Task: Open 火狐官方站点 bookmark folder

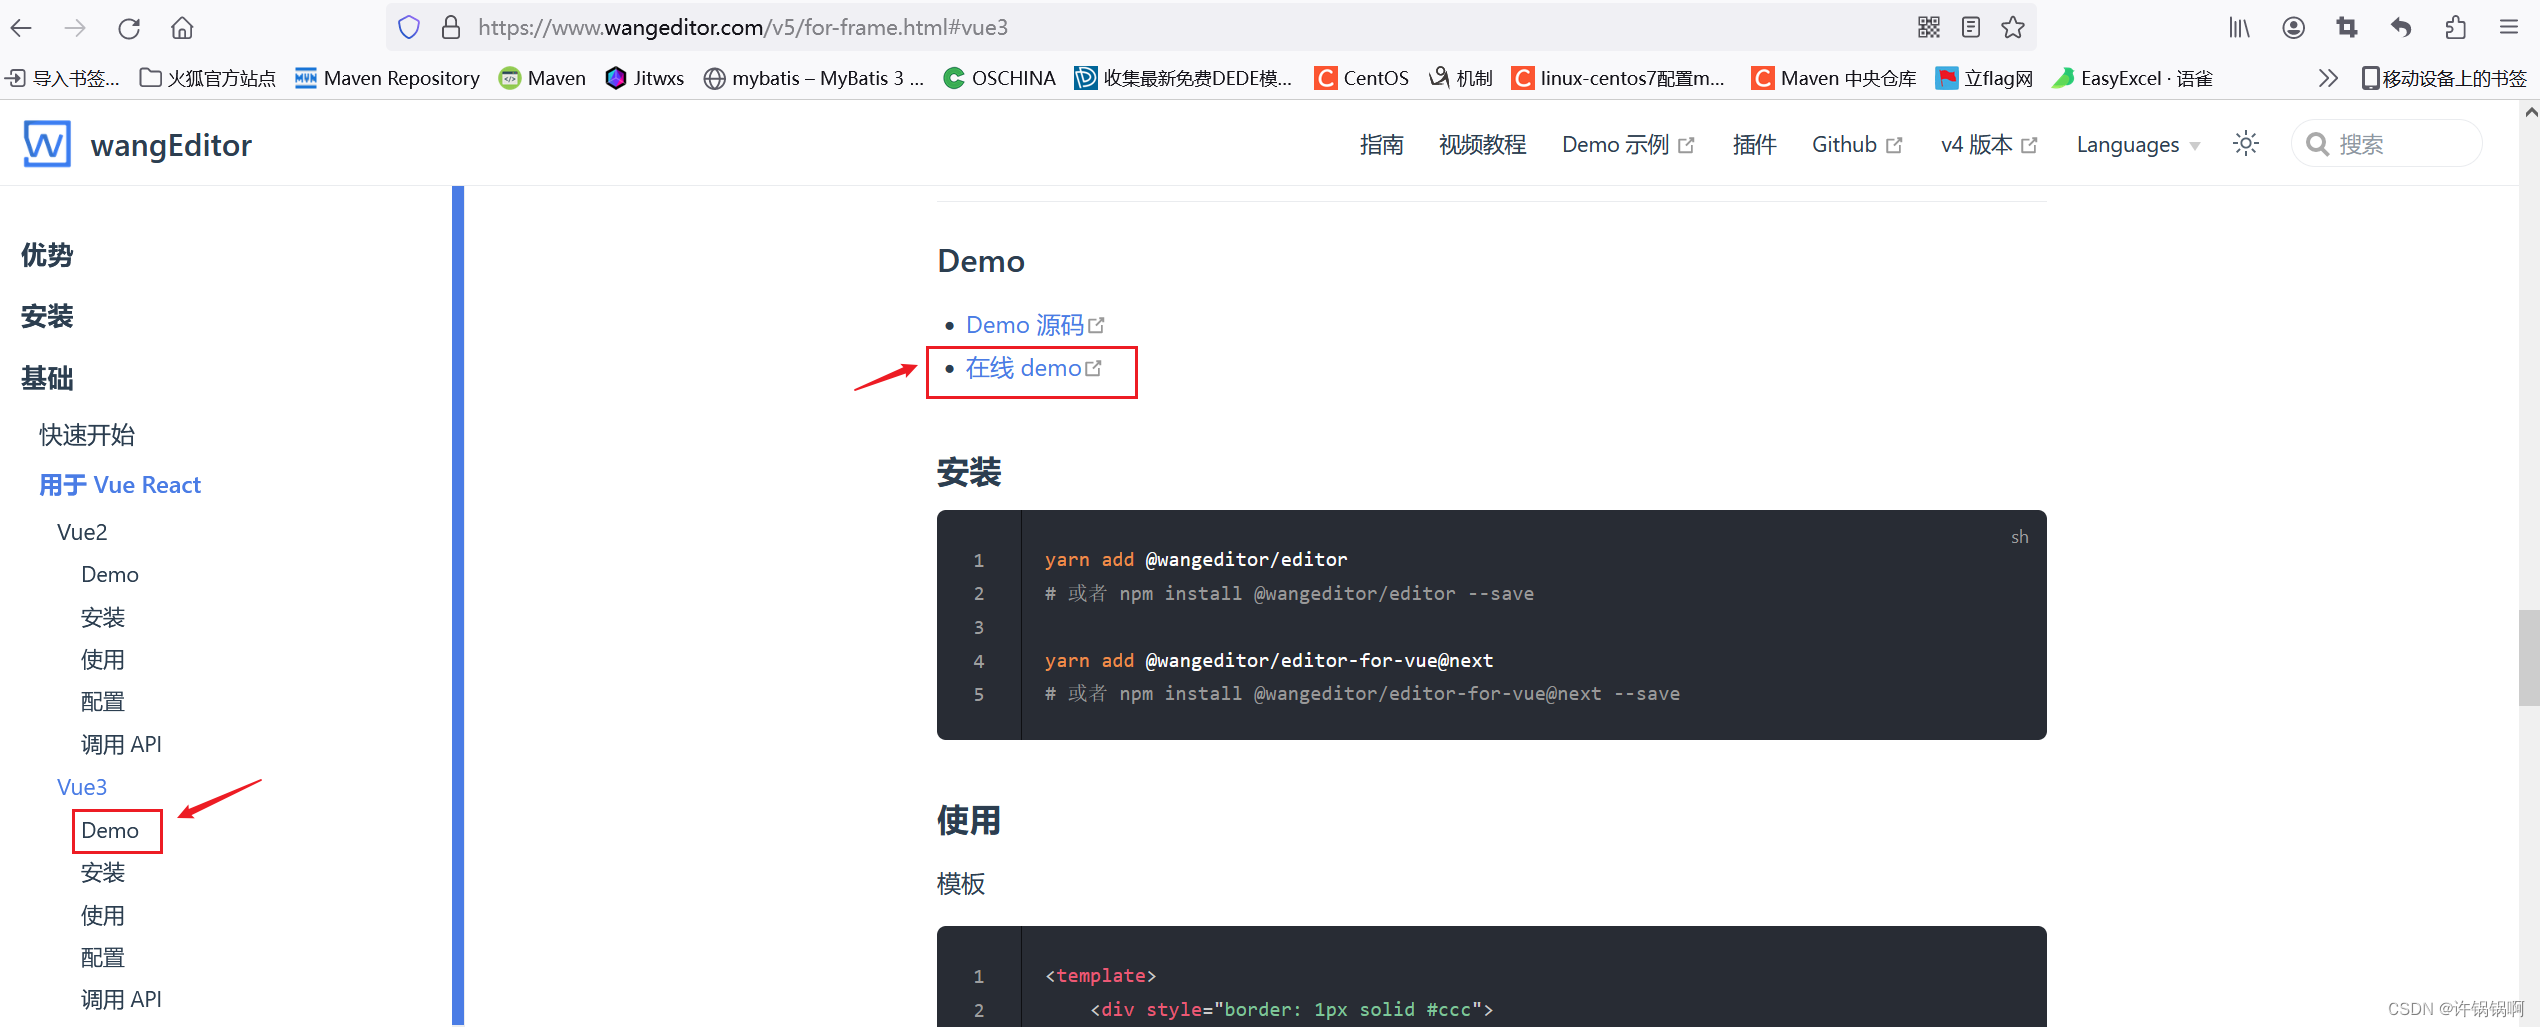Action: (x=208, y=78)
